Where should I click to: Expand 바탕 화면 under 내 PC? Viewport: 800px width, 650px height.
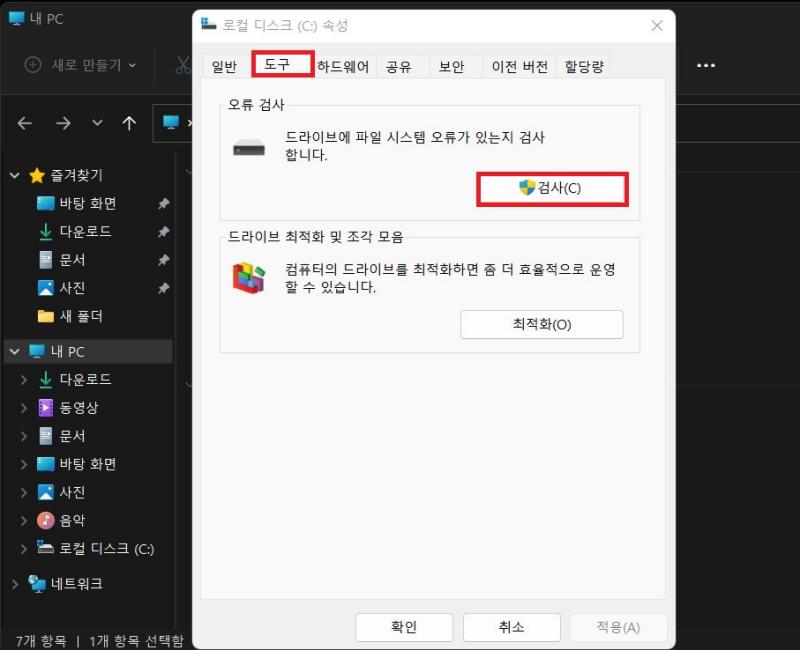(23, 464)
